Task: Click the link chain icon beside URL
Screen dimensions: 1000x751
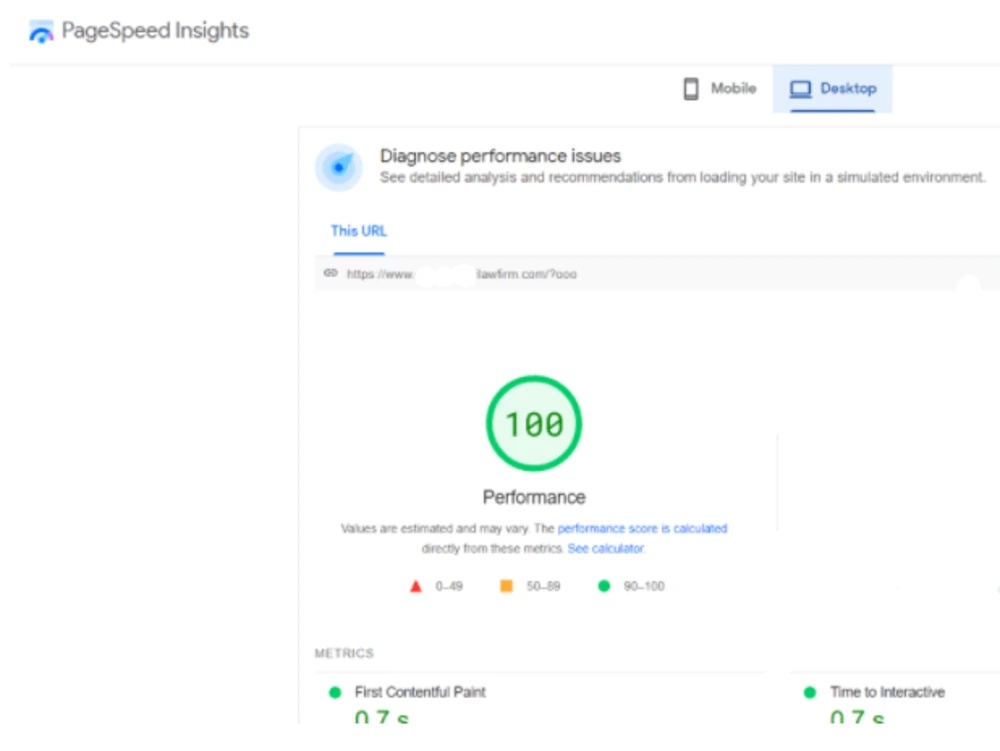Action: tap(330, 273)
